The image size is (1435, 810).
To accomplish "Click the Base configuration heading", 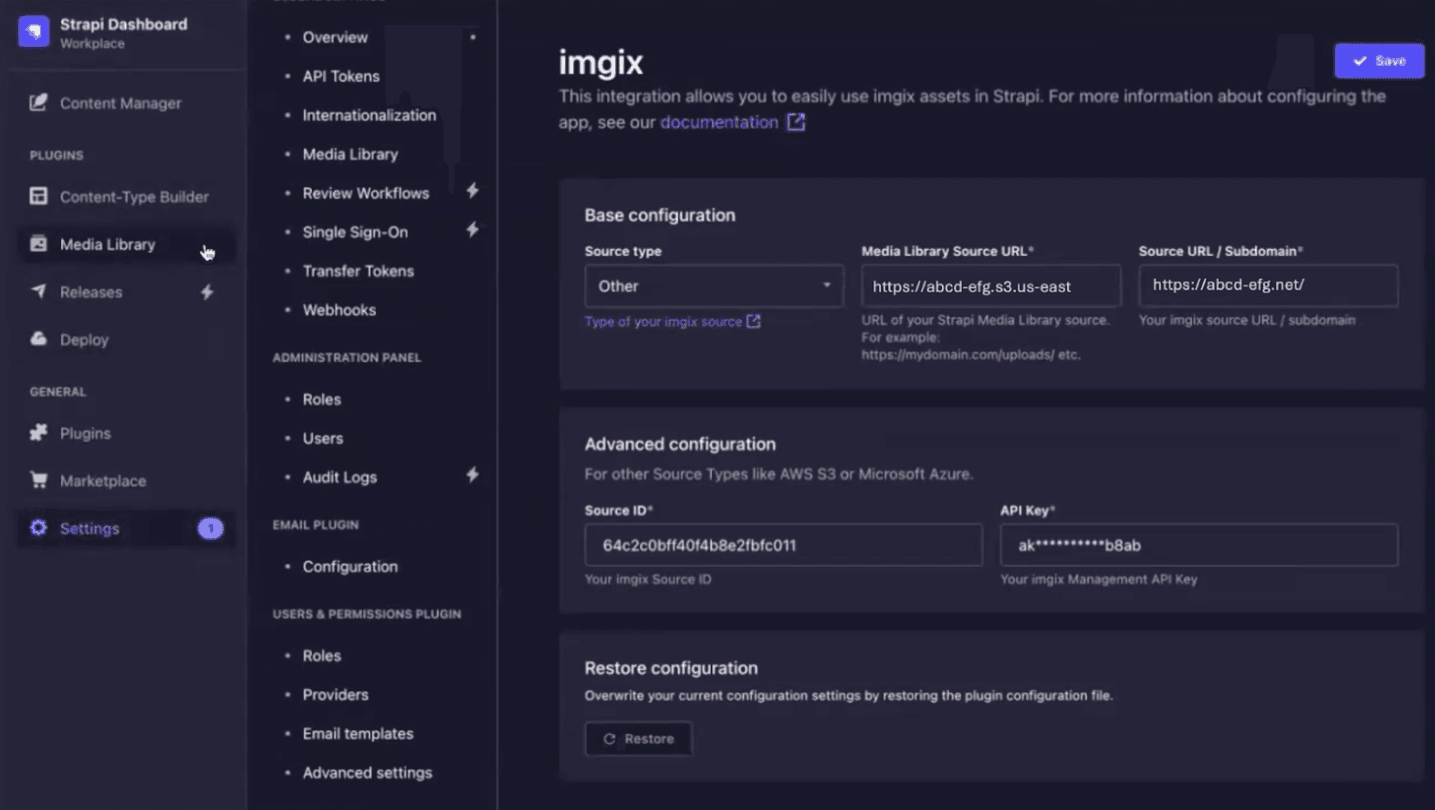I will click(x=660, y=215).
